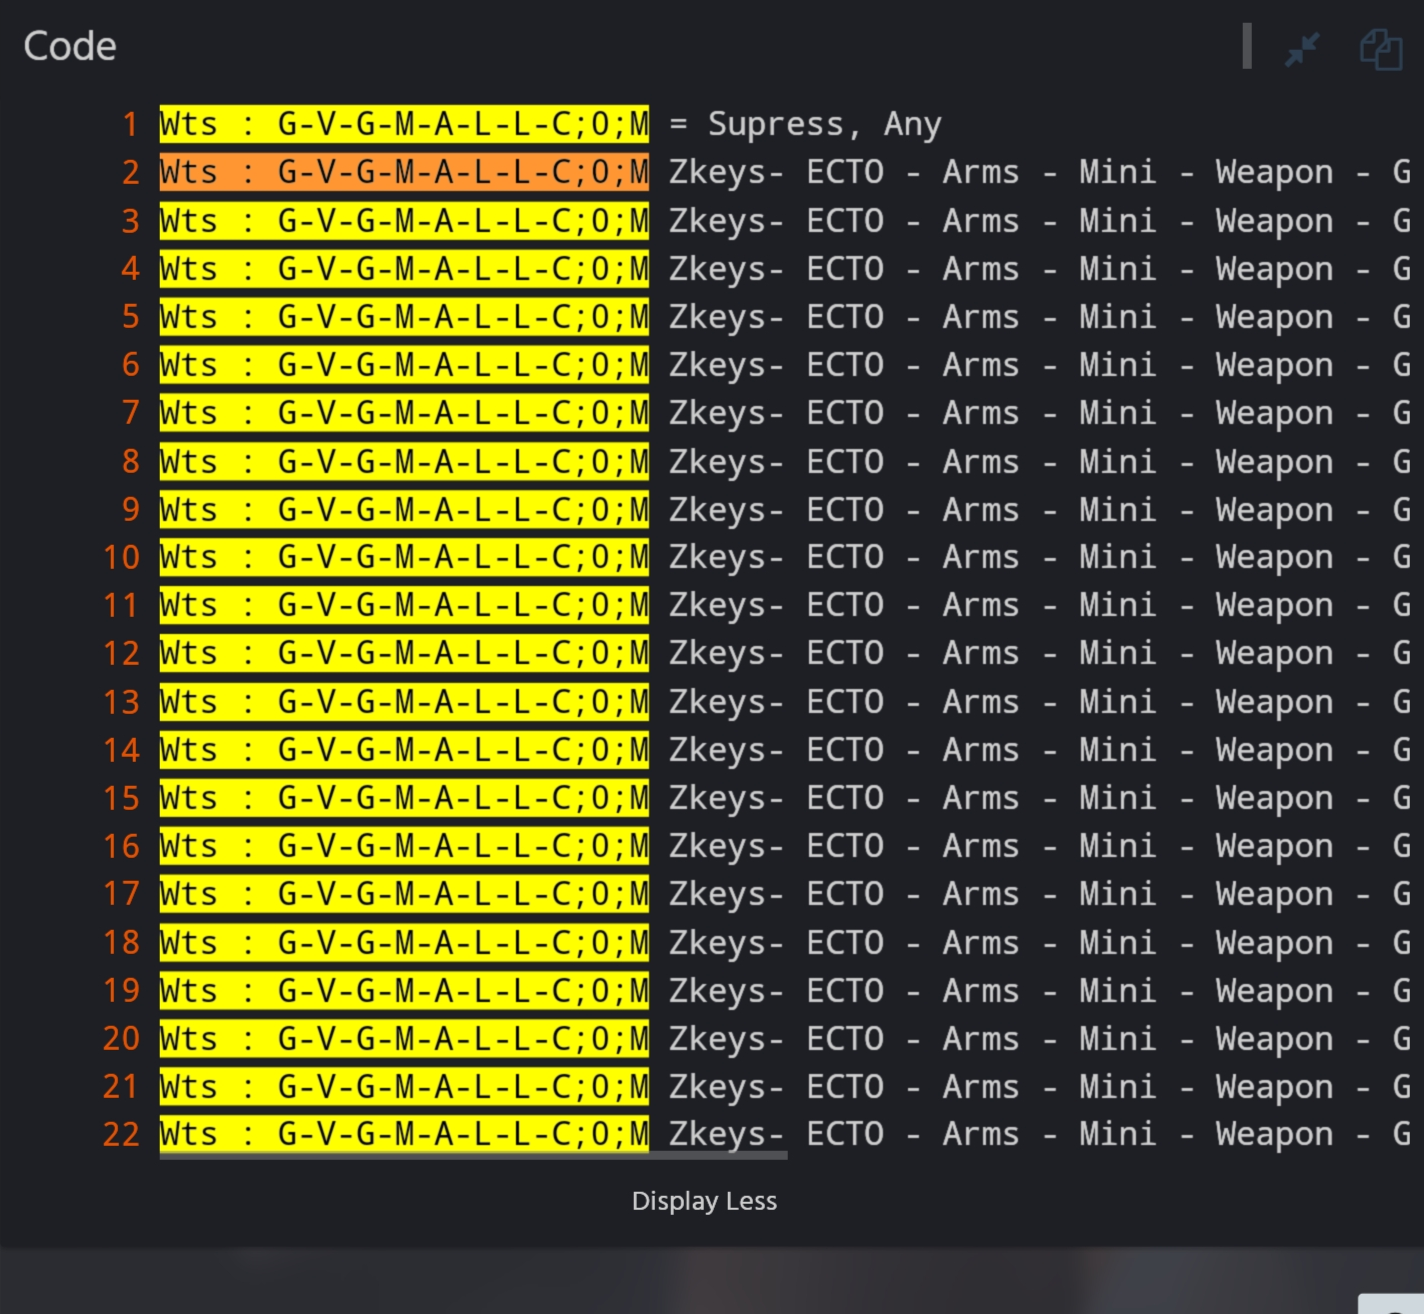1424x1314 pixels.
Task: Click the word "Weapon" on line 3
Action: [x=1274, y=221]
